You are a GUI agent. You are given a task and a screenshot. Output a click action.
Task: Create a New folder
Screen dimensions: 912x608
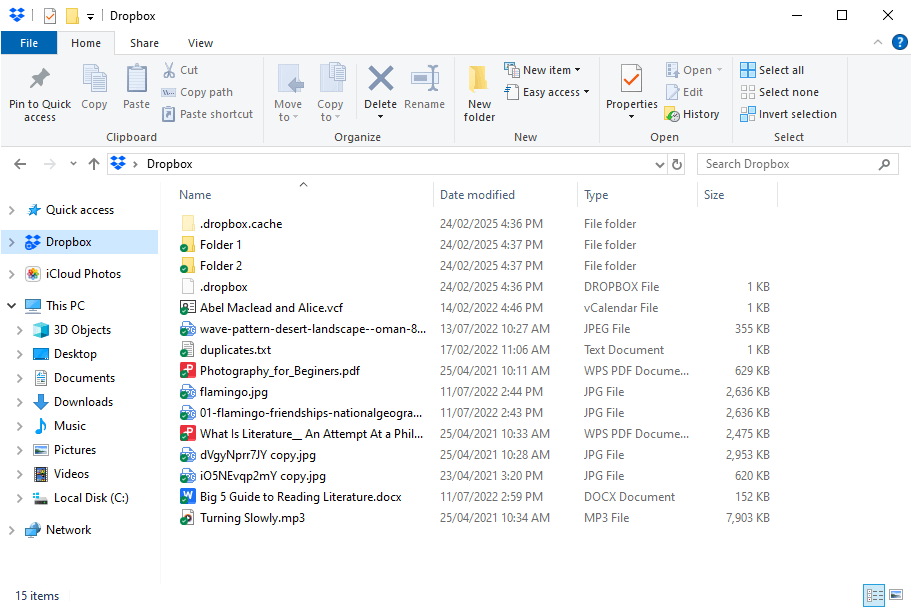coord(479,93)
